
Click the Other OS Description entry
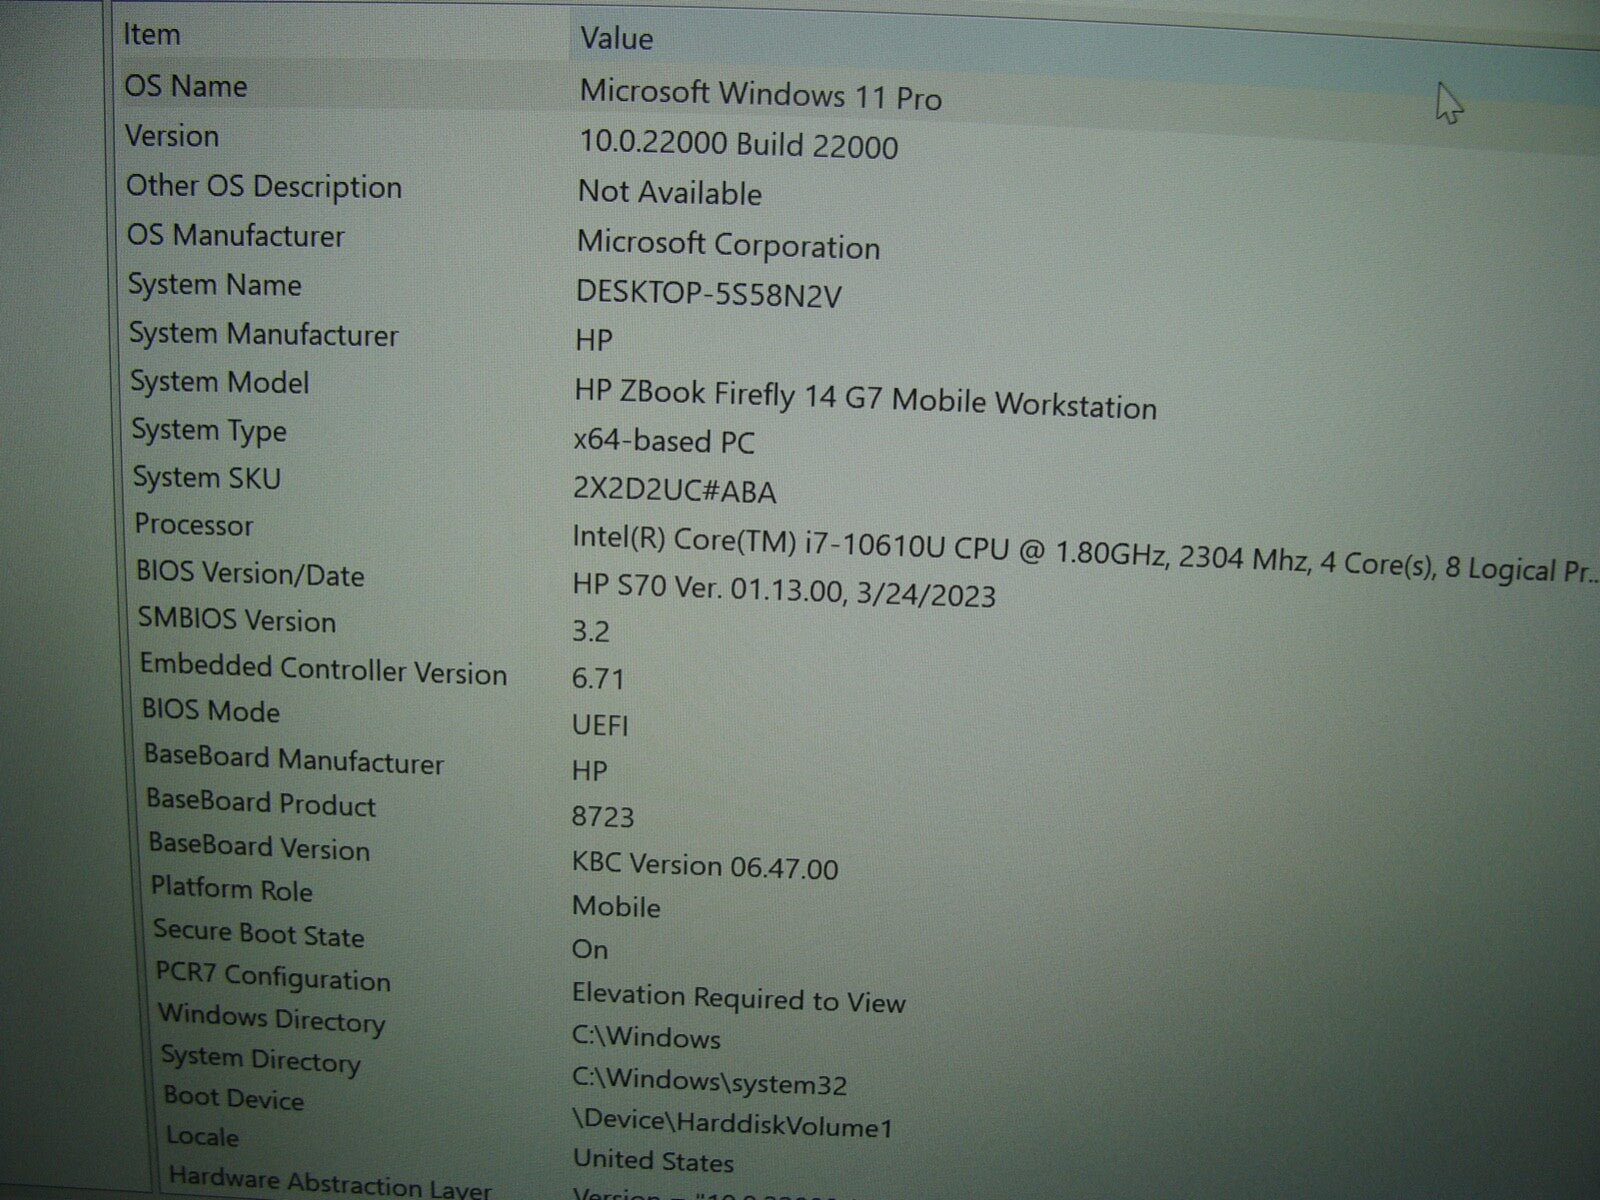tap(264, 187)
